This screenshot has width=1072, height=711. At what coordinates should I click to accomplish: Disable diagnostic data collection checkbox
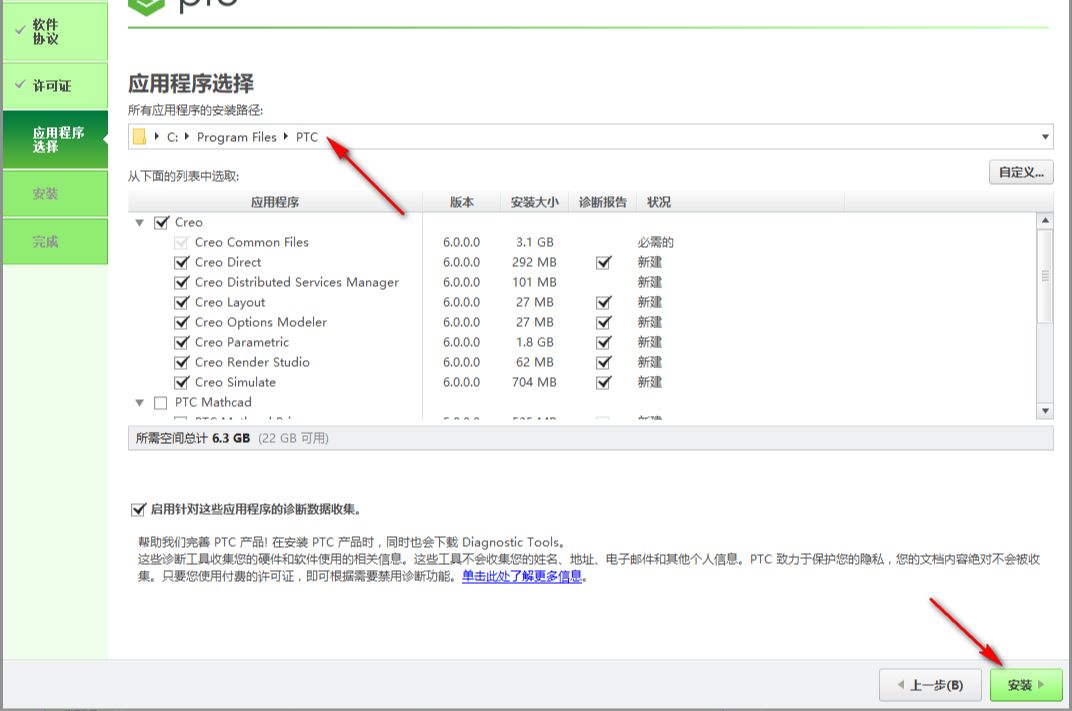[138, 509]
